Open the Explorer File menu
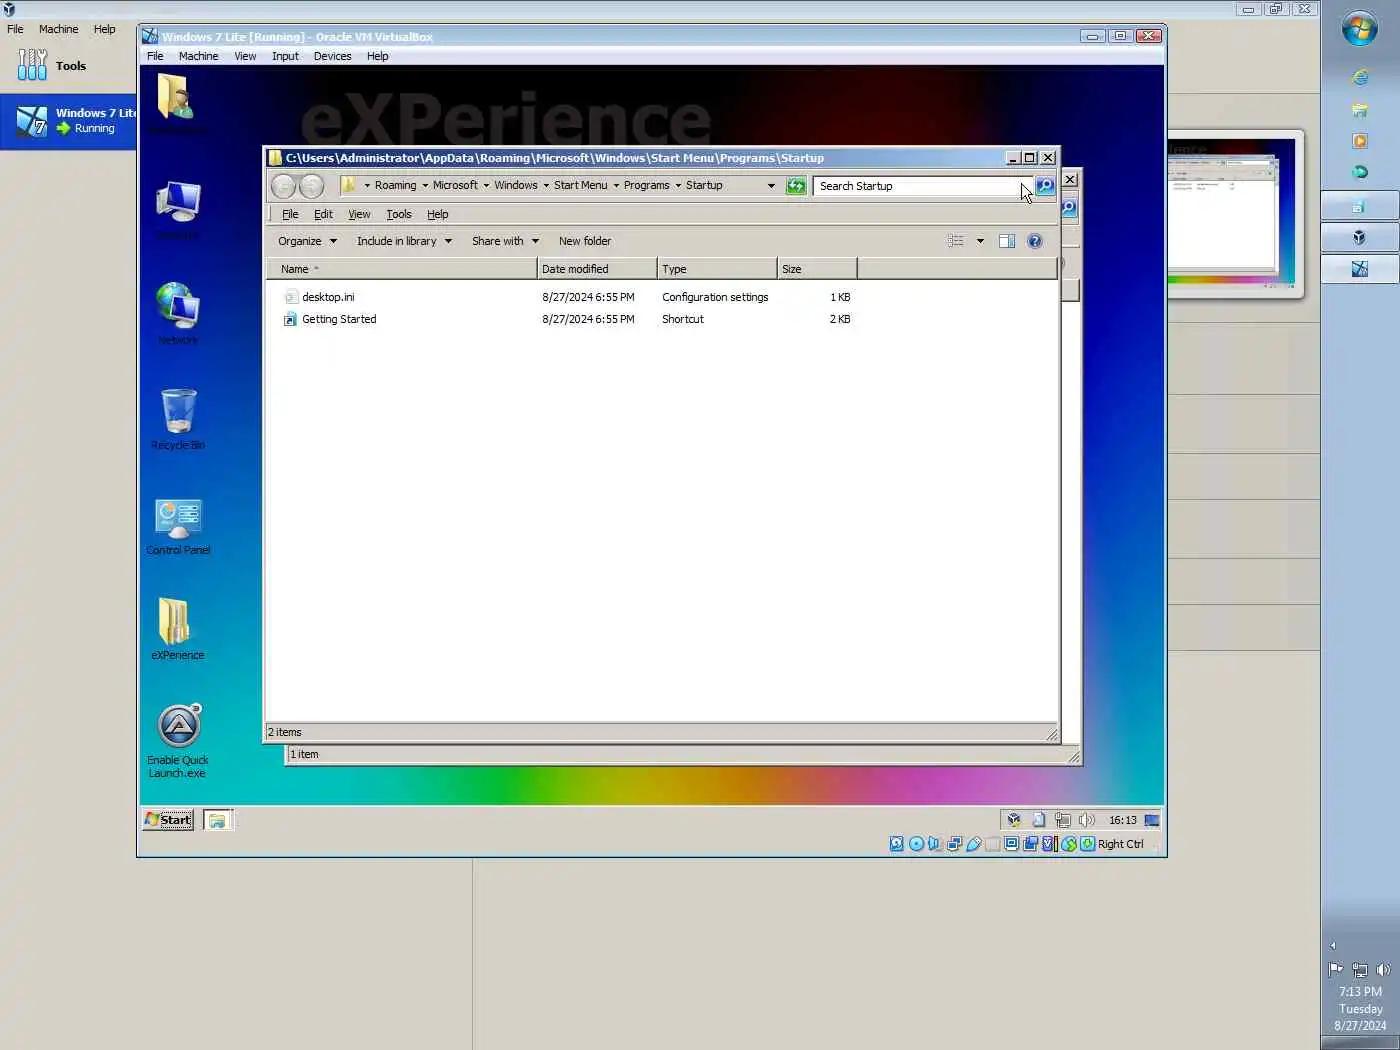1400x1050 pixels. (290, 214)
